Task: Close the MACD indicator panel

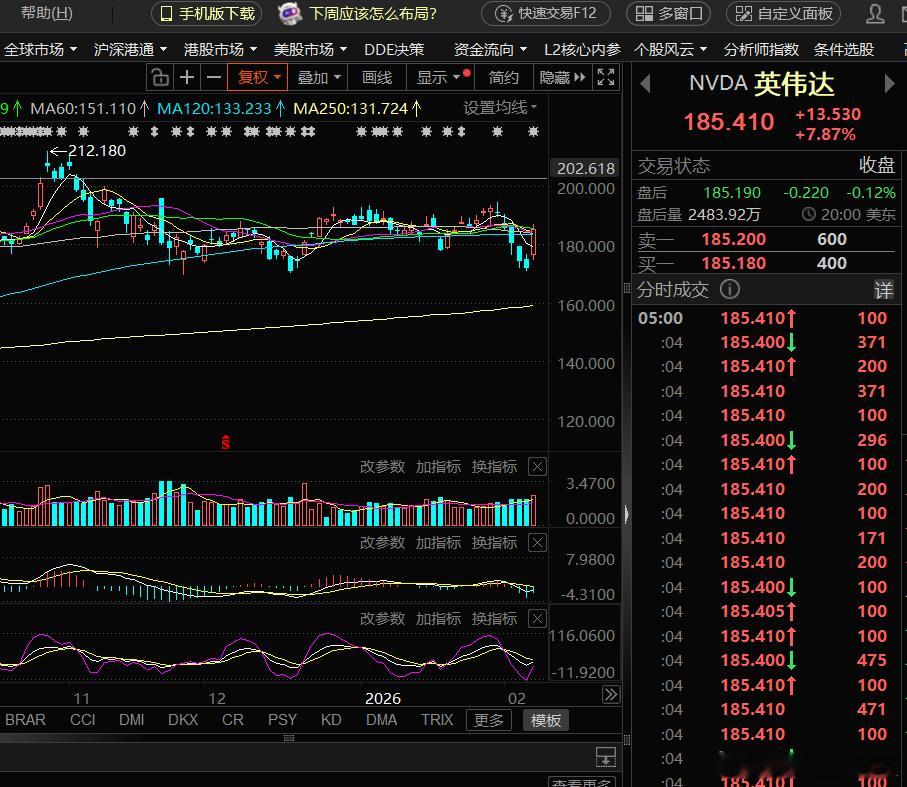Action: click(537, 542)
